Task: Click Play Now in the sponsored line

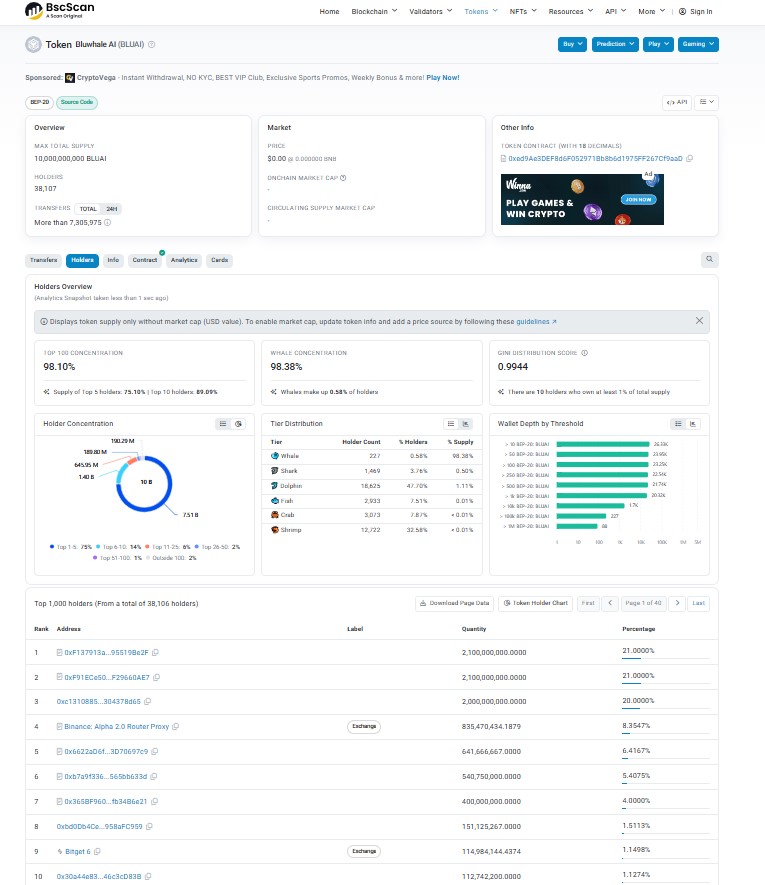Action: point(443,78)
